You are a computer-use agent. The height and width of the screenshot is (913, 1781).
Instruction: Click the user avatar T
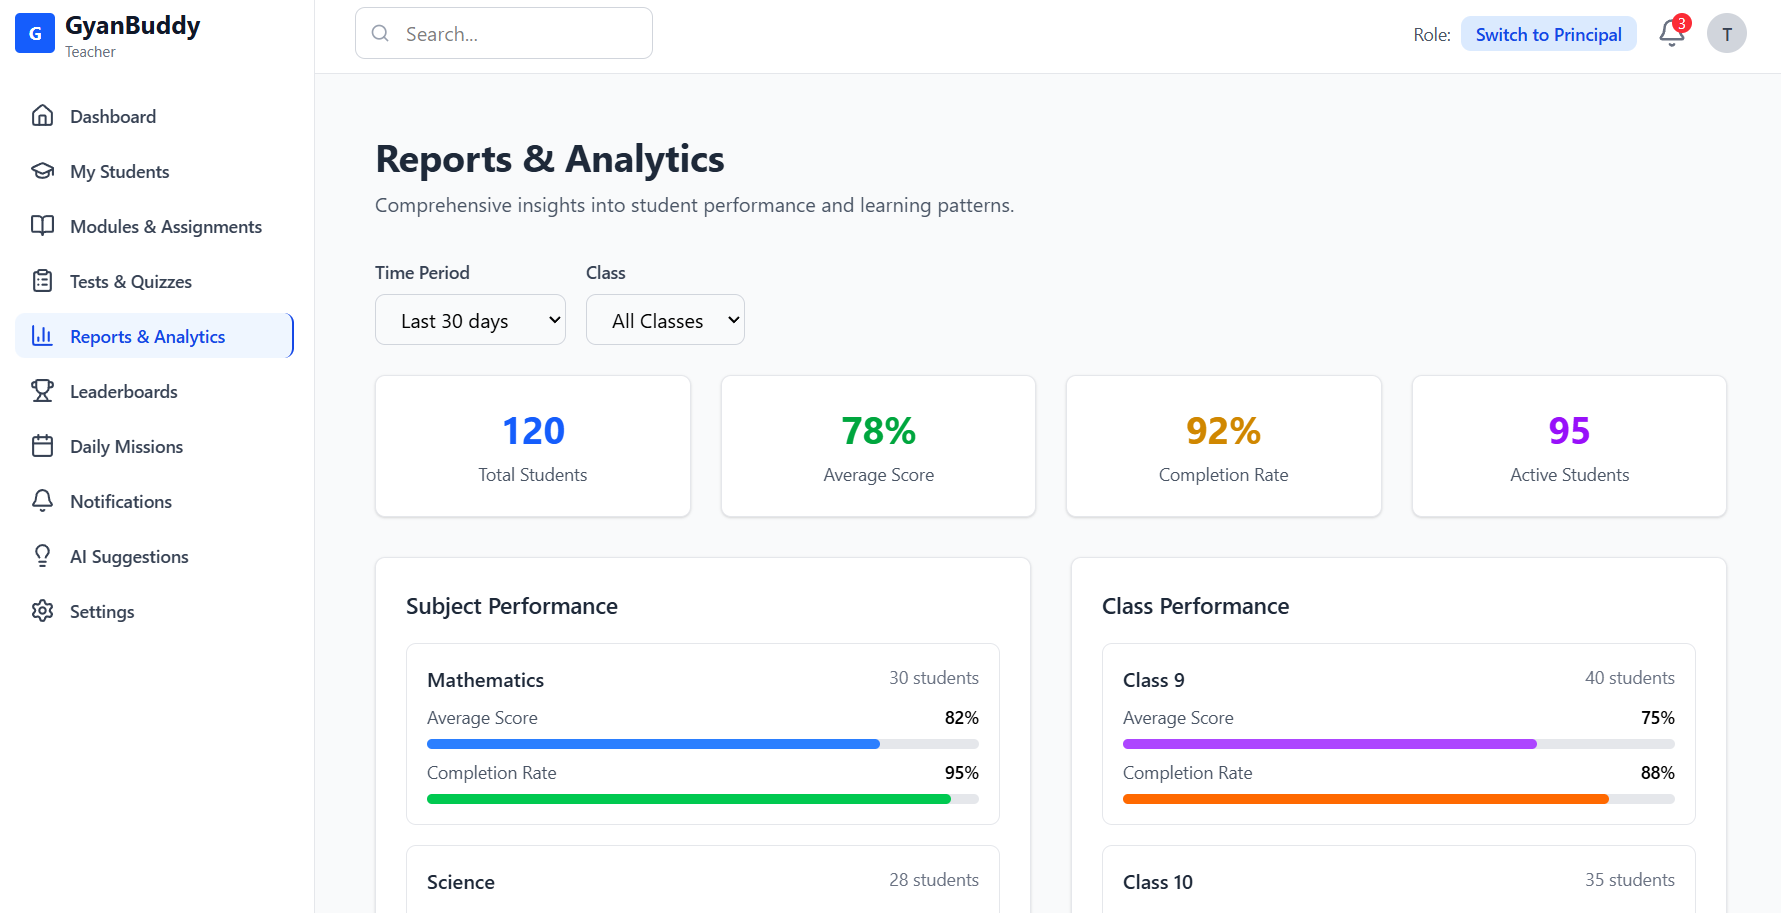point(1726,34)
